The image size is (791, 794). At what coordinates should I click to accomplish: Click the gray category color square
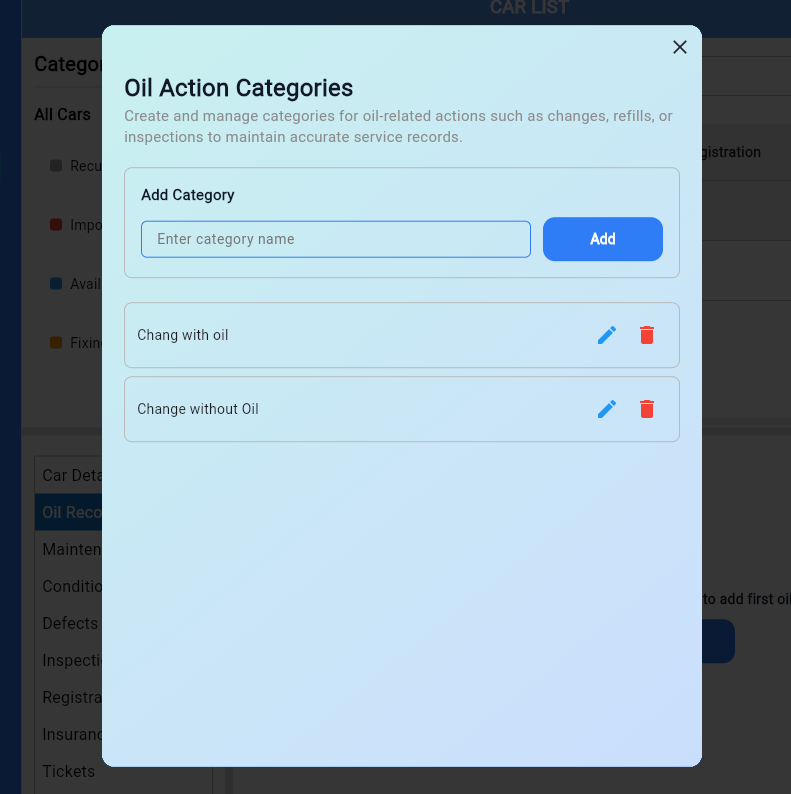coord(56,165)
